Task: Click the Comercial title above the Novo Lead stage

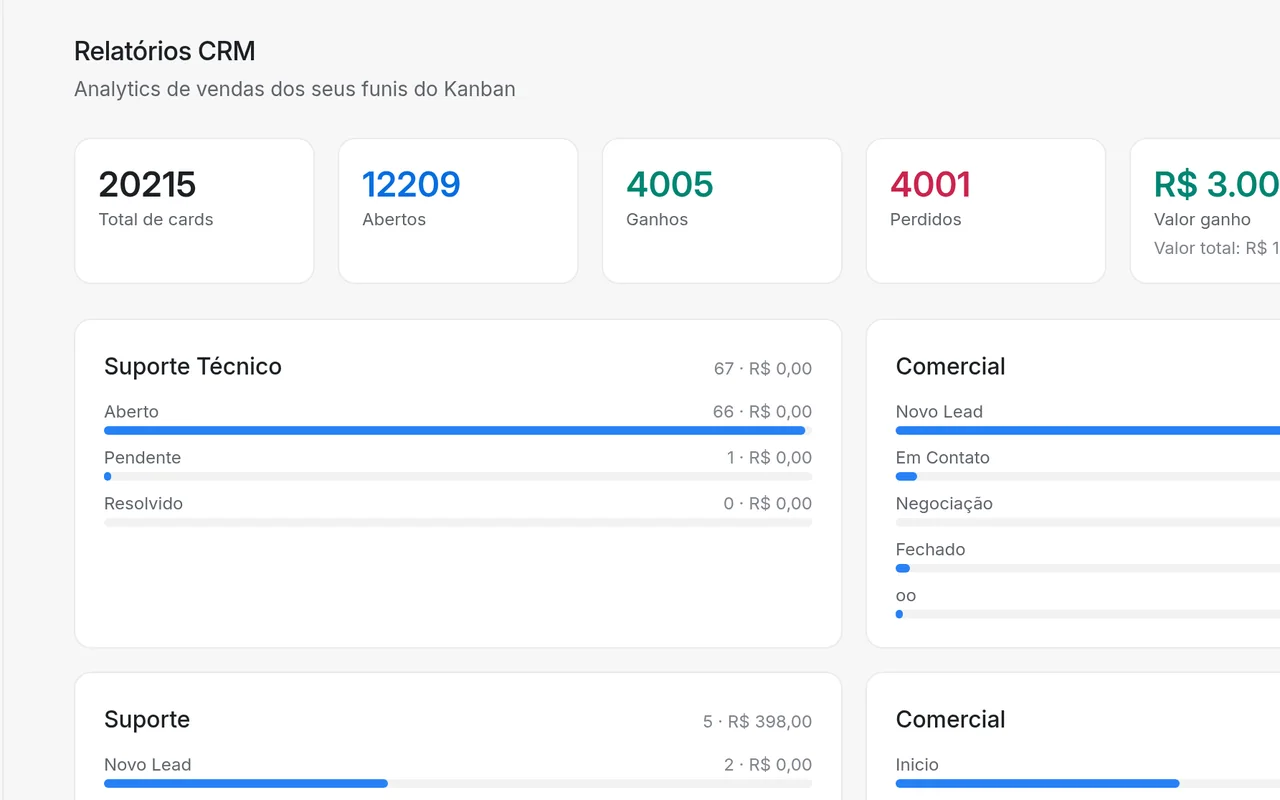Action: 950,367
